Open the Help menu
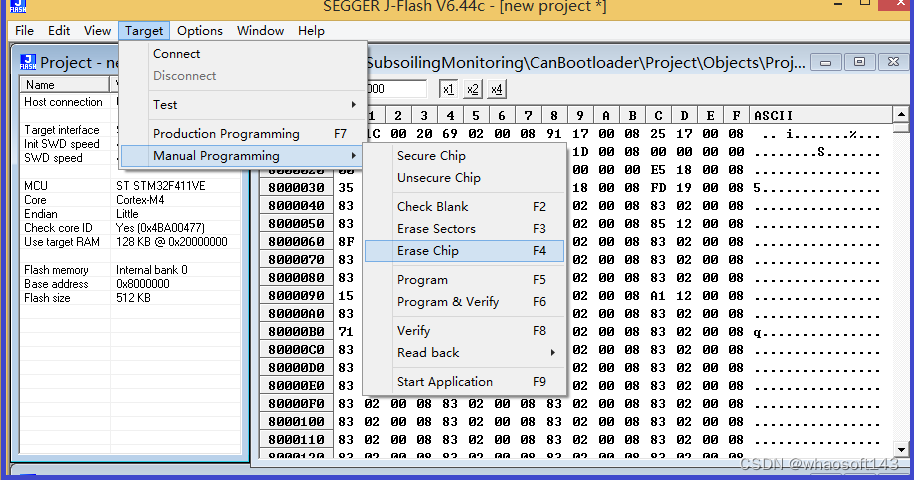Viewport: 914px width, 480px height. pos(311,30)
